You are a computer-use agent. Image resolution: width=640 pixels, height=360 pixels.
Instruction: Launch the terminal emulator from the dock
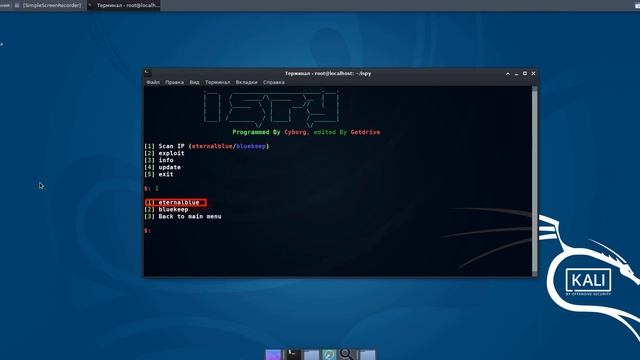coord(293,354)
